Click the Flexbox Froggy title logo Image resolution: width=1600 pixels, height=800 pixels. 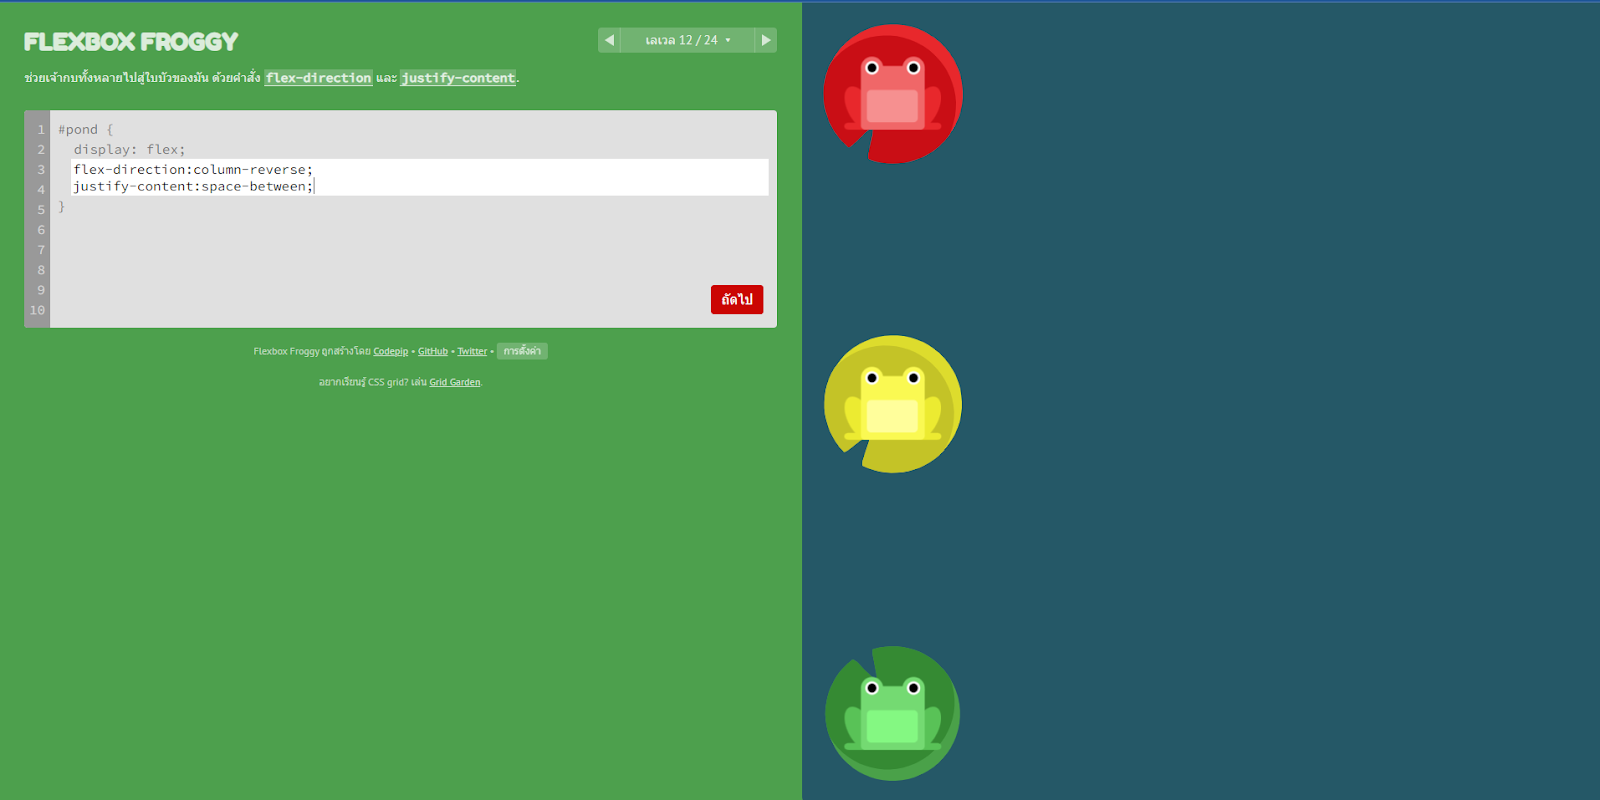pos(131,42)
